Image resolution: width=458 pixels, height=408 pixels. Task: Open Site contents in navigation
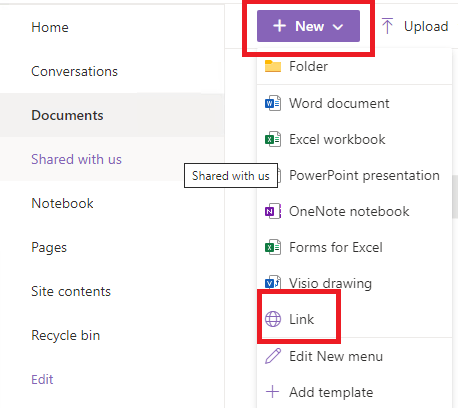point(71,291)
